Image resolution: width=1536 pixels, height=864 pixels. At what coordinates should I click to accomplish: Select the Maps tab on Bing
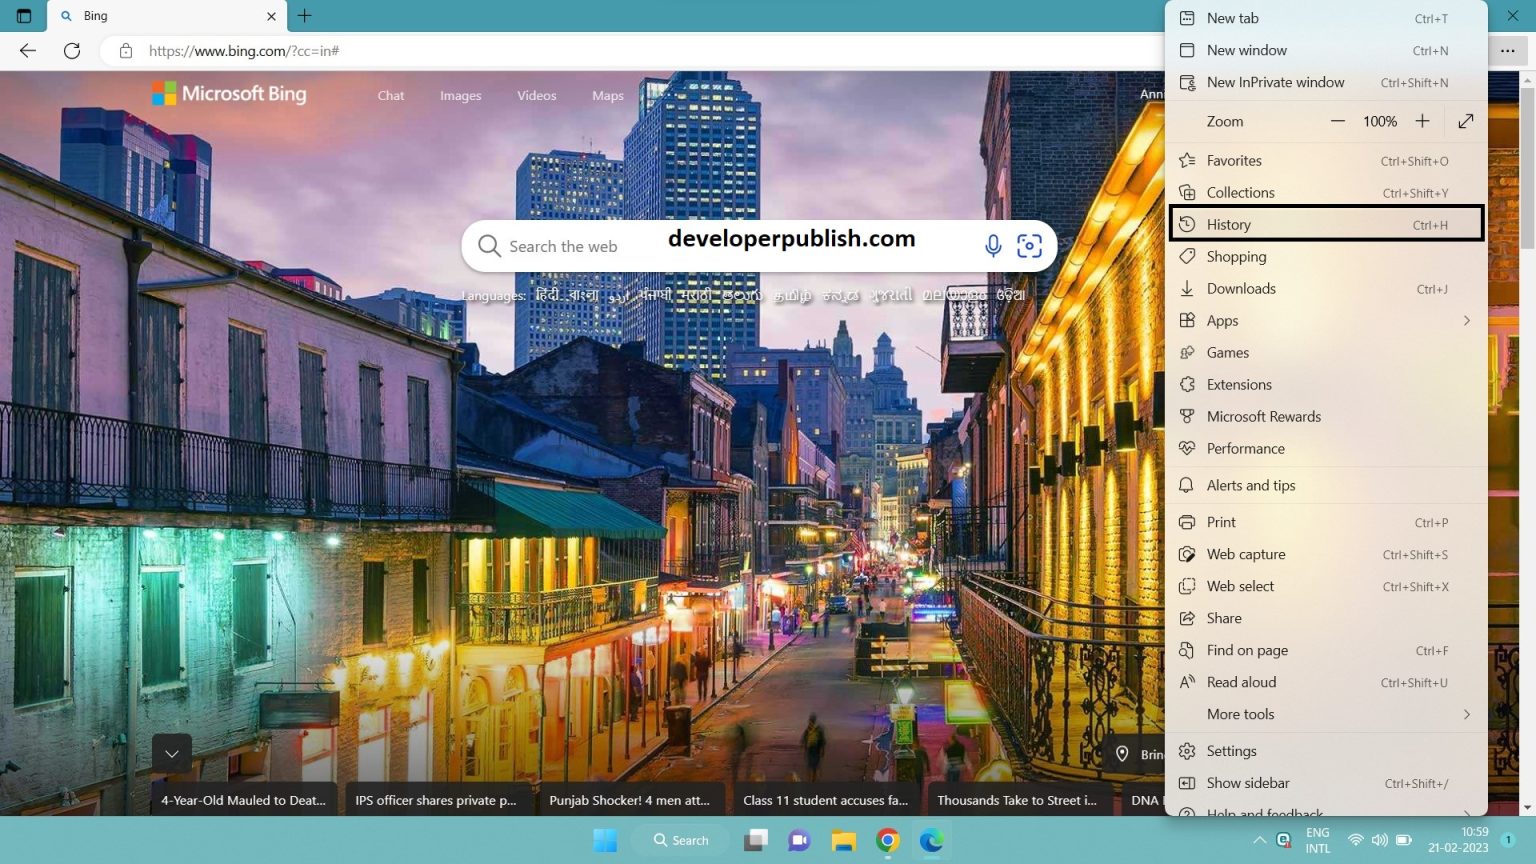[x=607, y=95]
